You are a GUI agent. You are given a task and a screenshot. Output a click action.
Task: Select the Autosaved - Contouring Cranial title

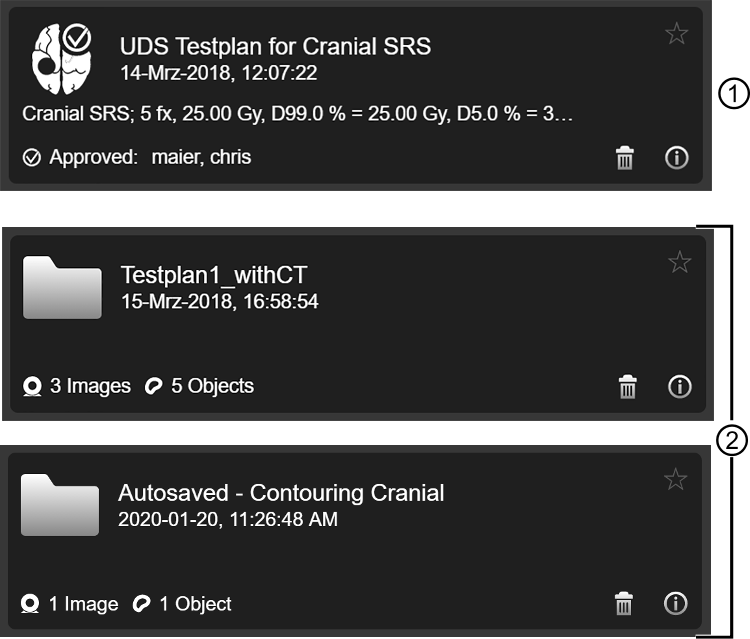[x=281, y=493]
